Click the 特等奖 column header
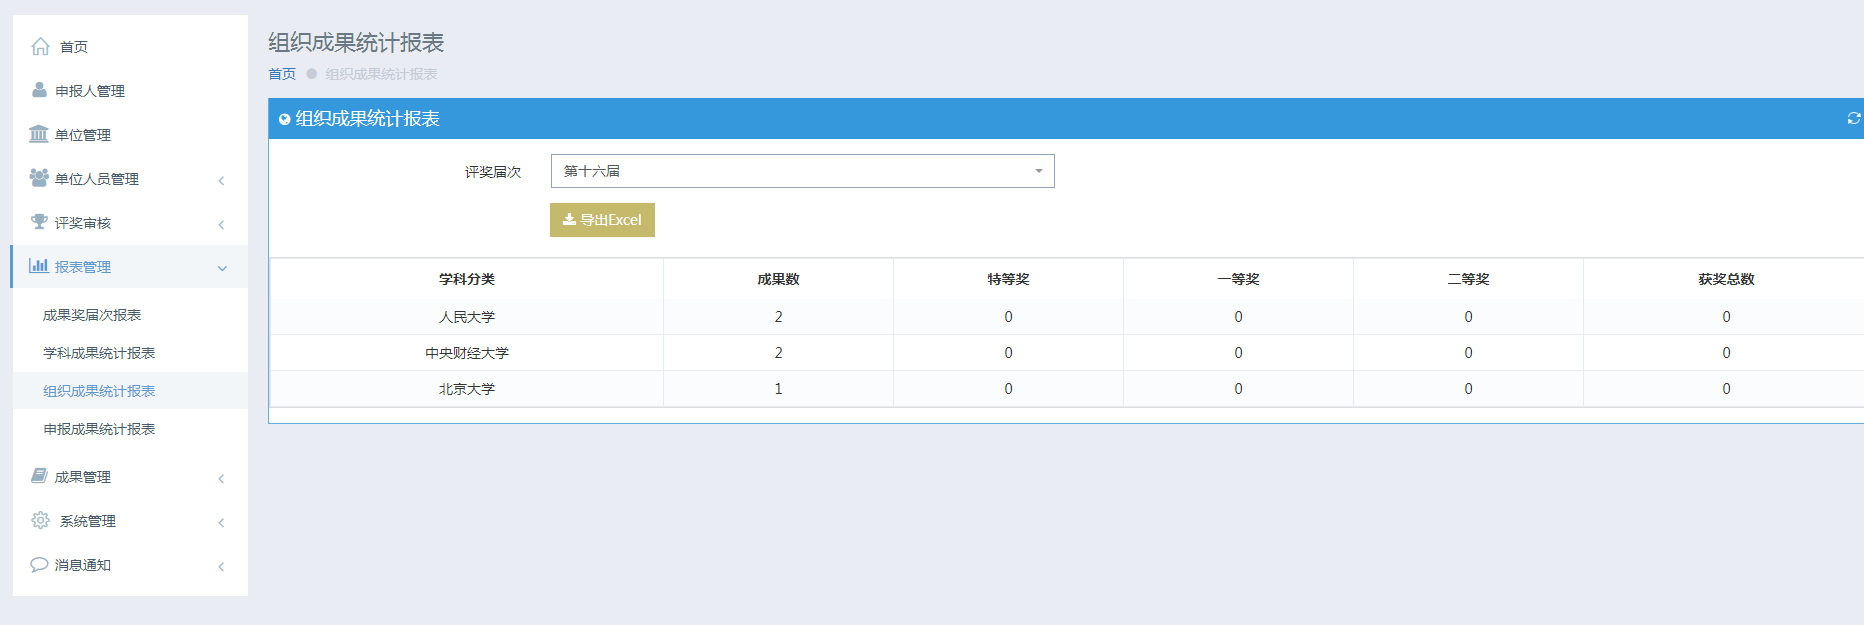The width and height of the screenshot is (1864, 625). point(1008,279)
